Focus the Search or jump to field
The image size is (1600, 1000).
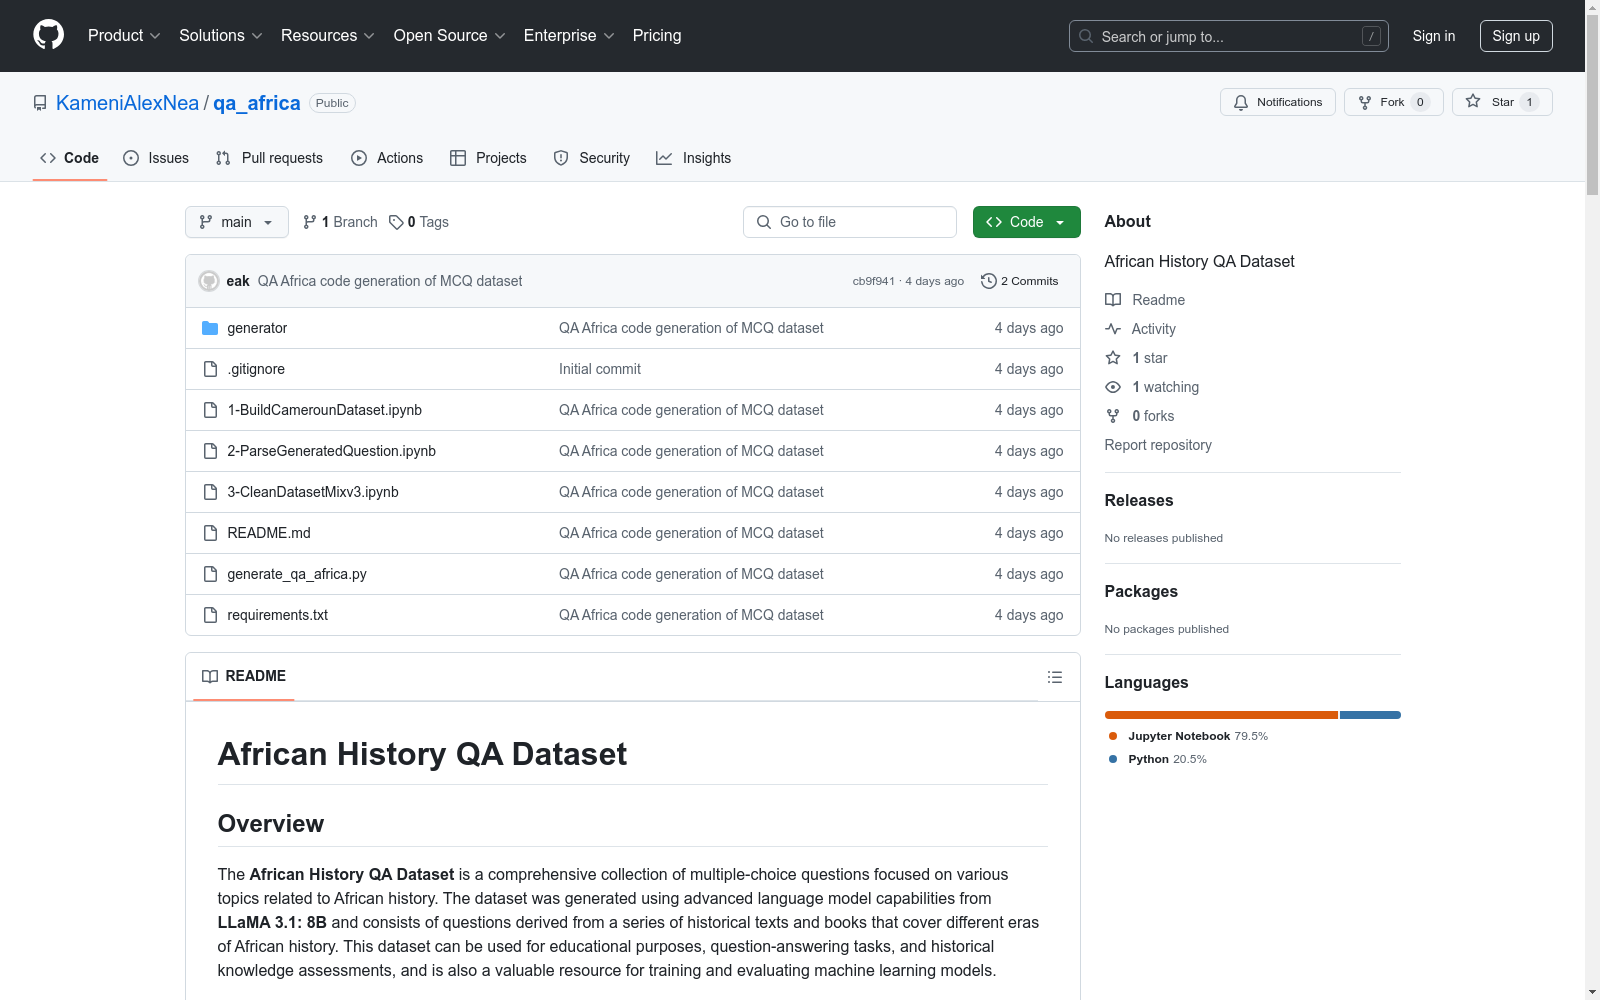pyautogui.click(x=1228, y=36)
